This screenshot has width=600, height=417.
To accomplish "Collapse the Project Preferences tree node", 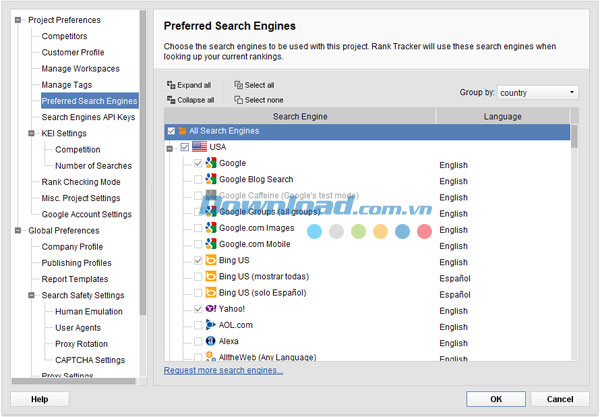I will tap(17, 20).
